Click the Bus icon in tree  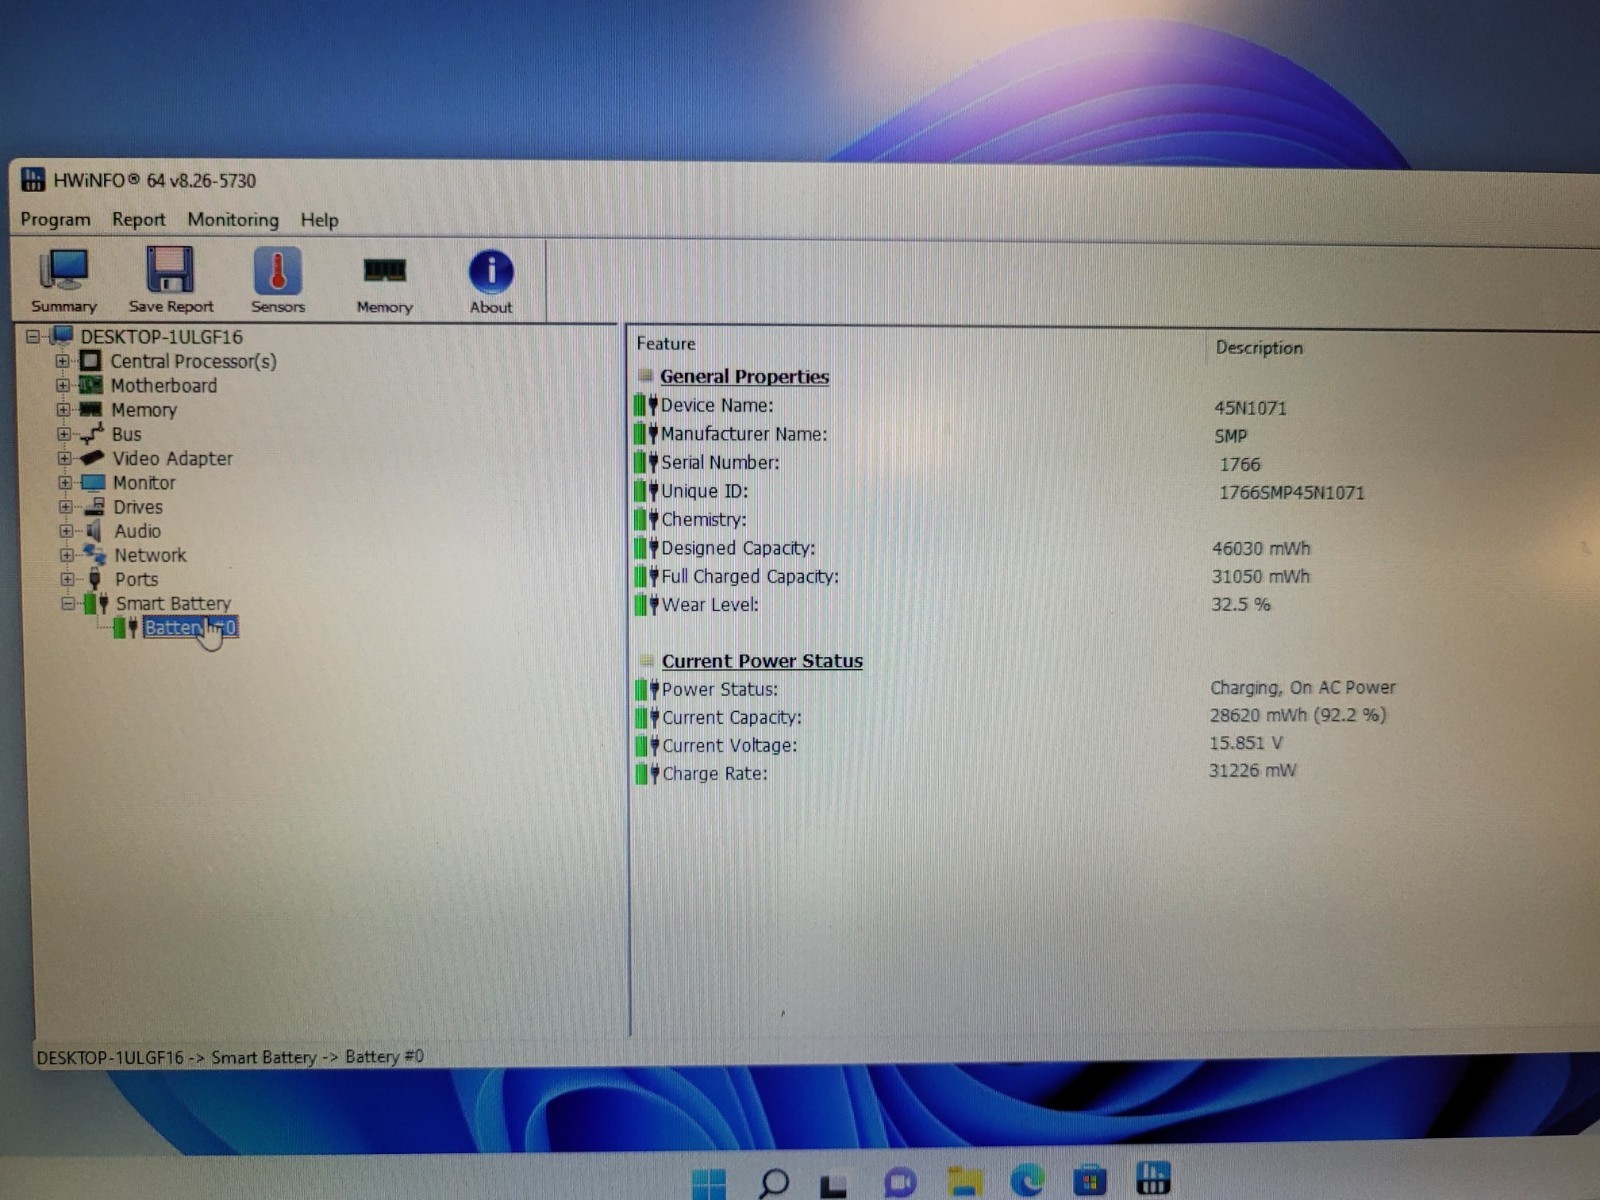coord(92,433)
